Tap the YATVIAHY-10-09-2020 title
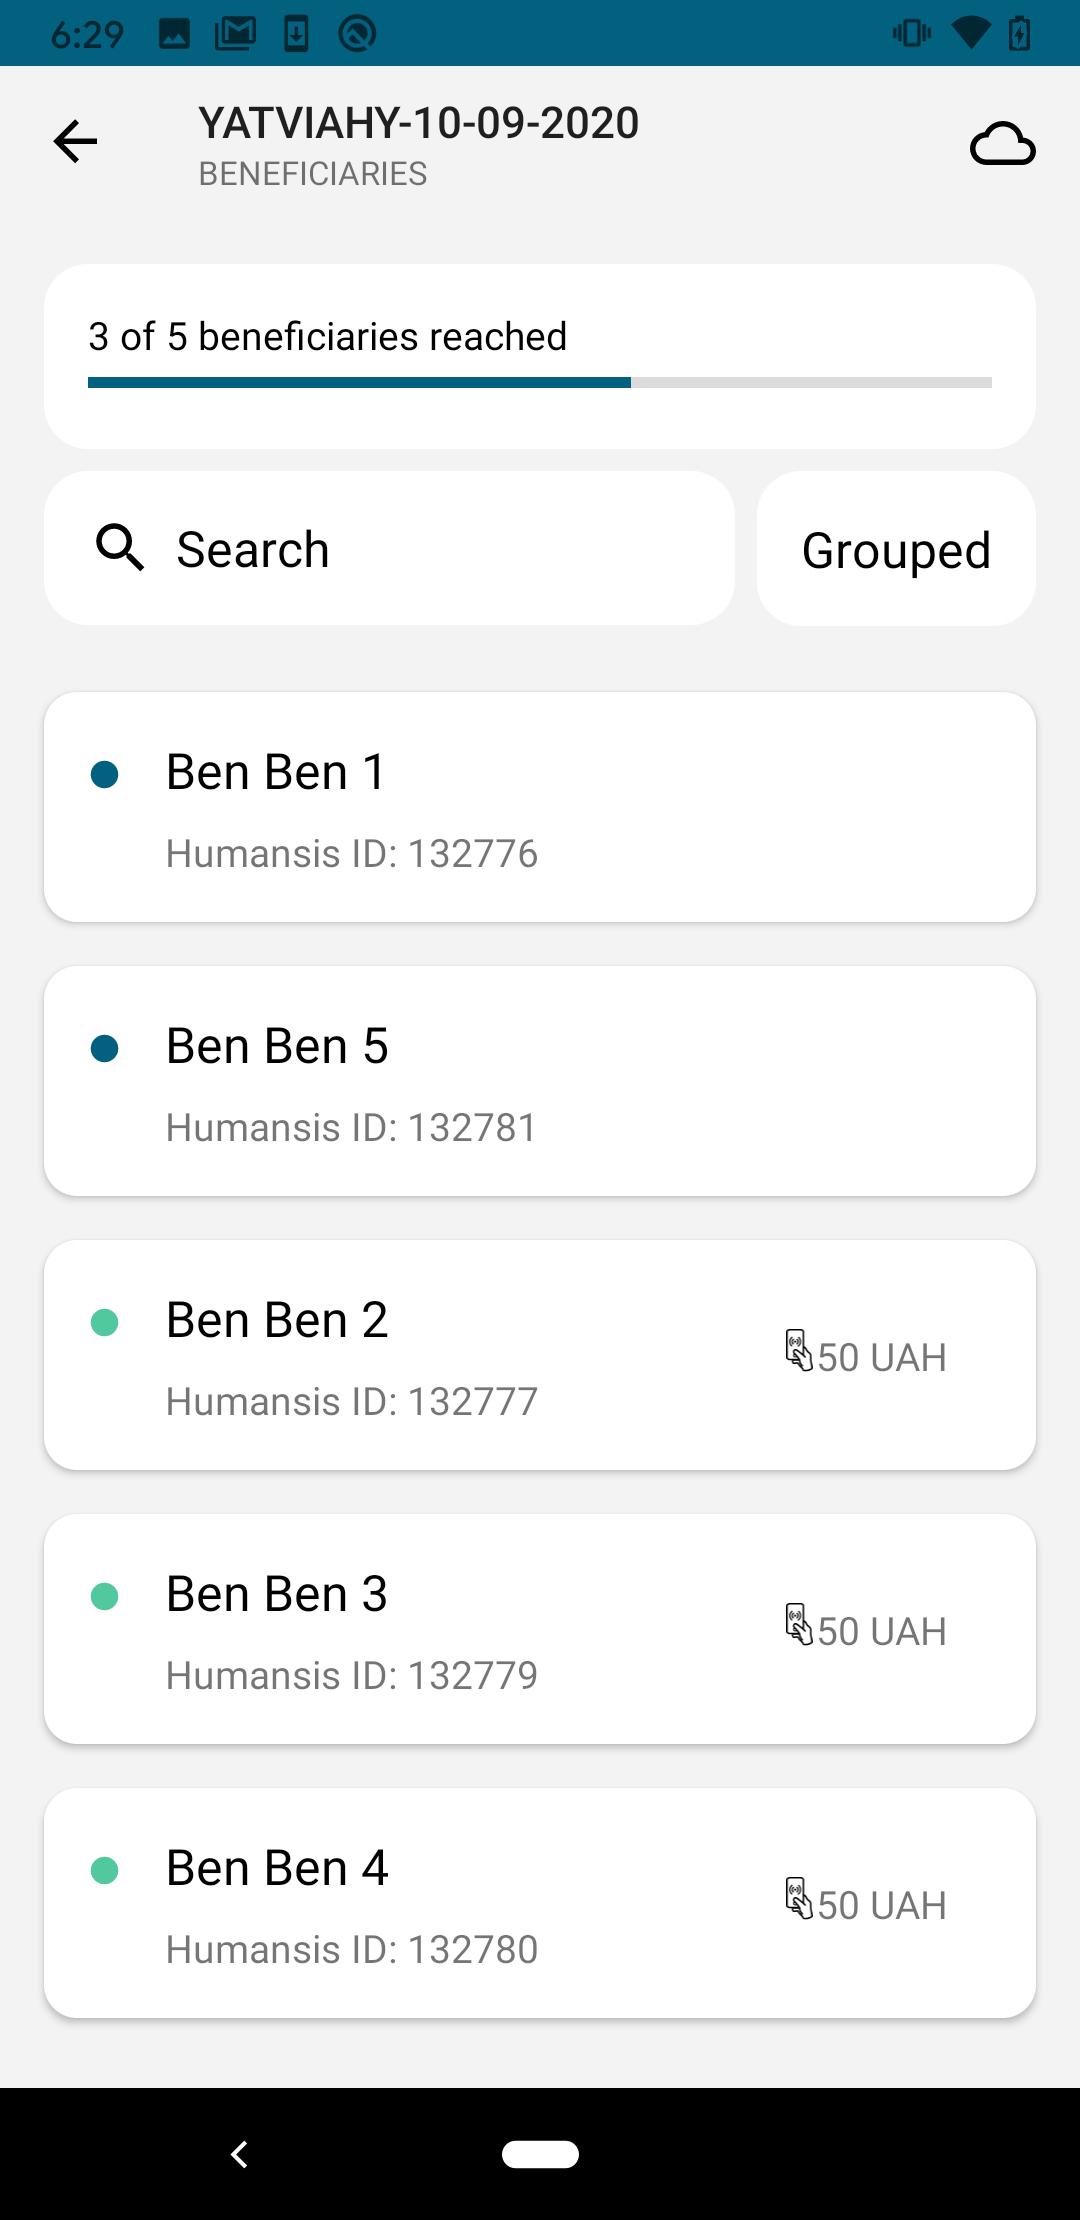This screenshot has width=1080, height=2220. [418, 123]
